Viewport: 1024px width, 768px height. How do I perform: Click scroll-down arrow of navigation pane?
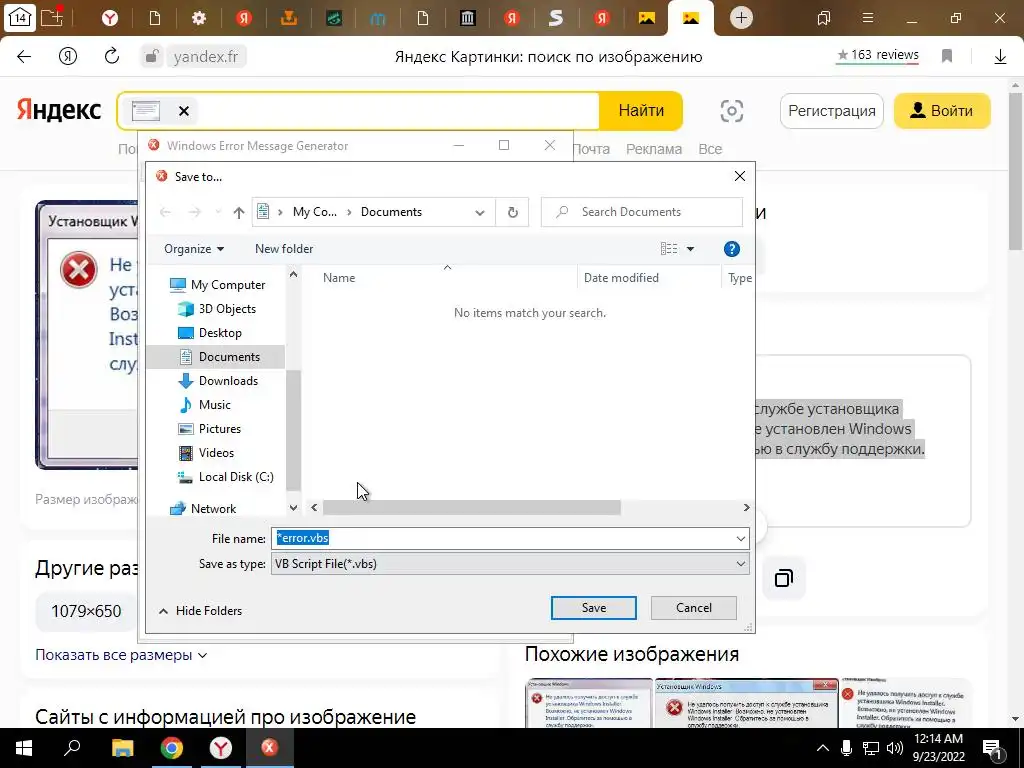[x=293, y=507]
